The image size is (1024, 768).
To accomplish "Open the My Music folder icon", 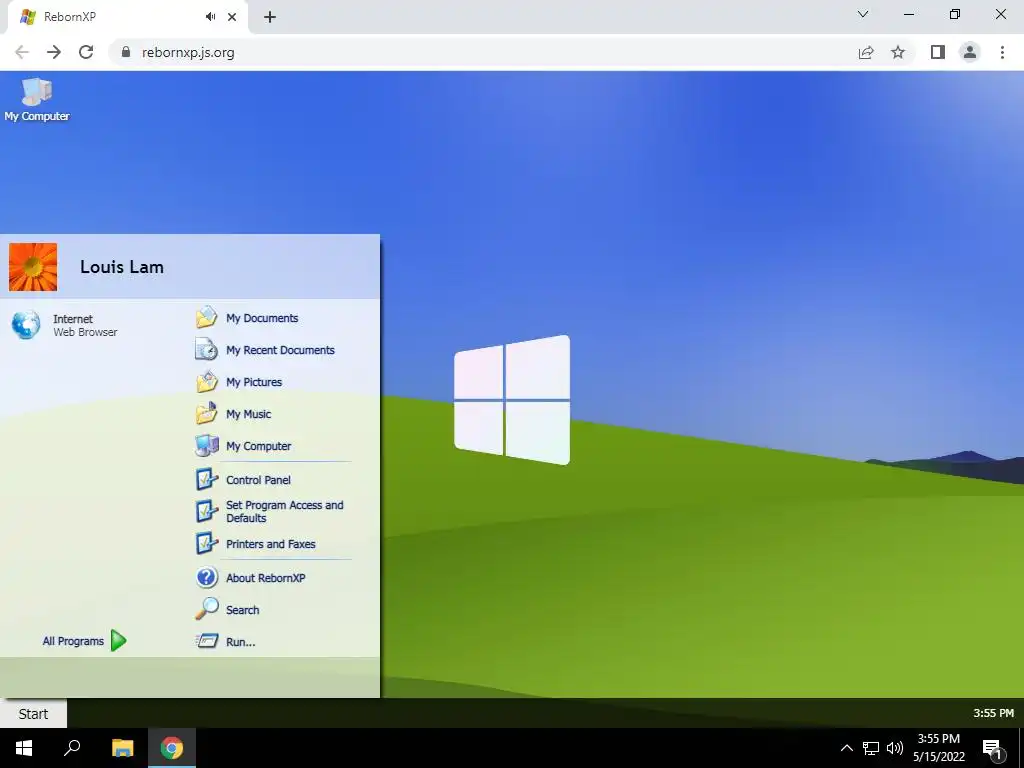I will pyautogui.click(x=206, y=414).
